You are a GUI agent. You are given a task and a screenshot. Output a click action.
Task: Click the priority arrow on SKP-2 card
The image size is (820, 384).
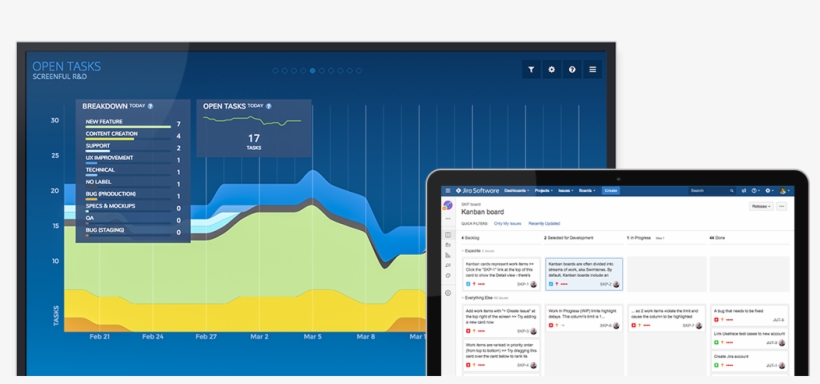click(x=556, y=284)
